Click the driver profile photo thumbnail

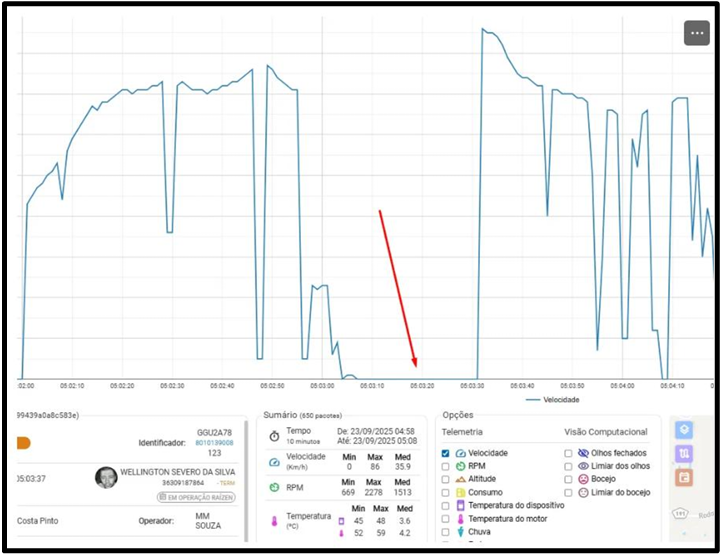click(x=106, y=477)
